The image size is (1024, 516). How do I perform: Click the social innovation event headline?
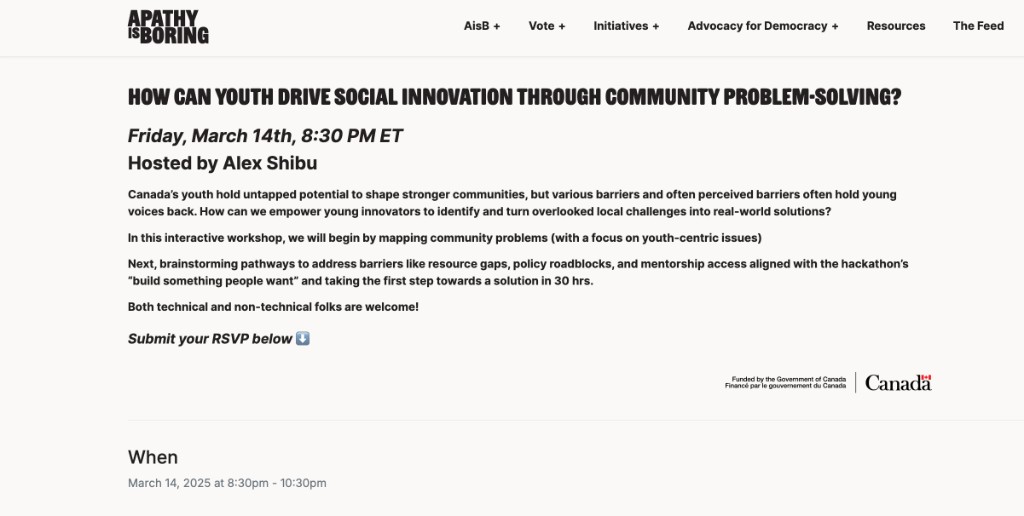click(x=515, y=97)
